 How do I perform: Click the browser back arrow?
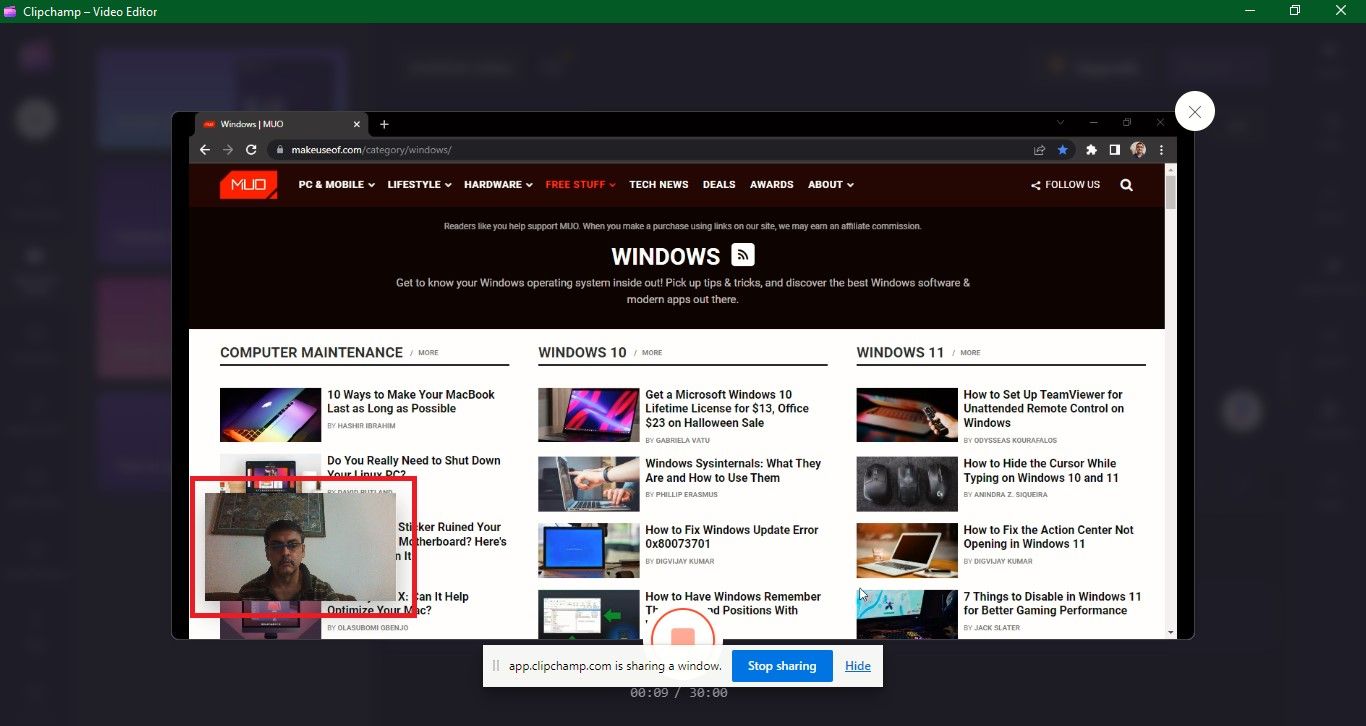pyautogui.click(x=205, y=150)
